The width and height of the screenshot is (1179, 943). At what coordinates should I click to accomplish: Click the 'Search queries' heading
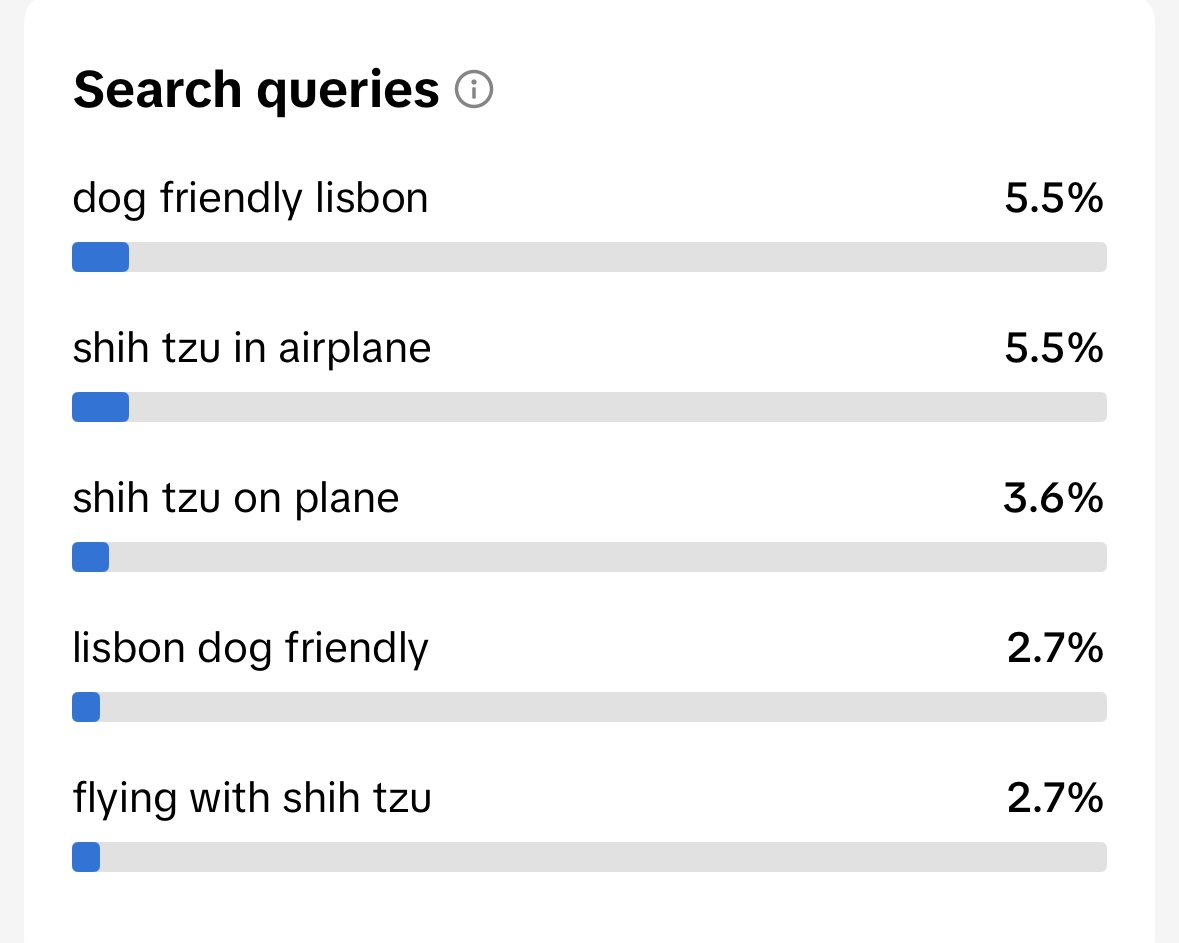(256, 91)
